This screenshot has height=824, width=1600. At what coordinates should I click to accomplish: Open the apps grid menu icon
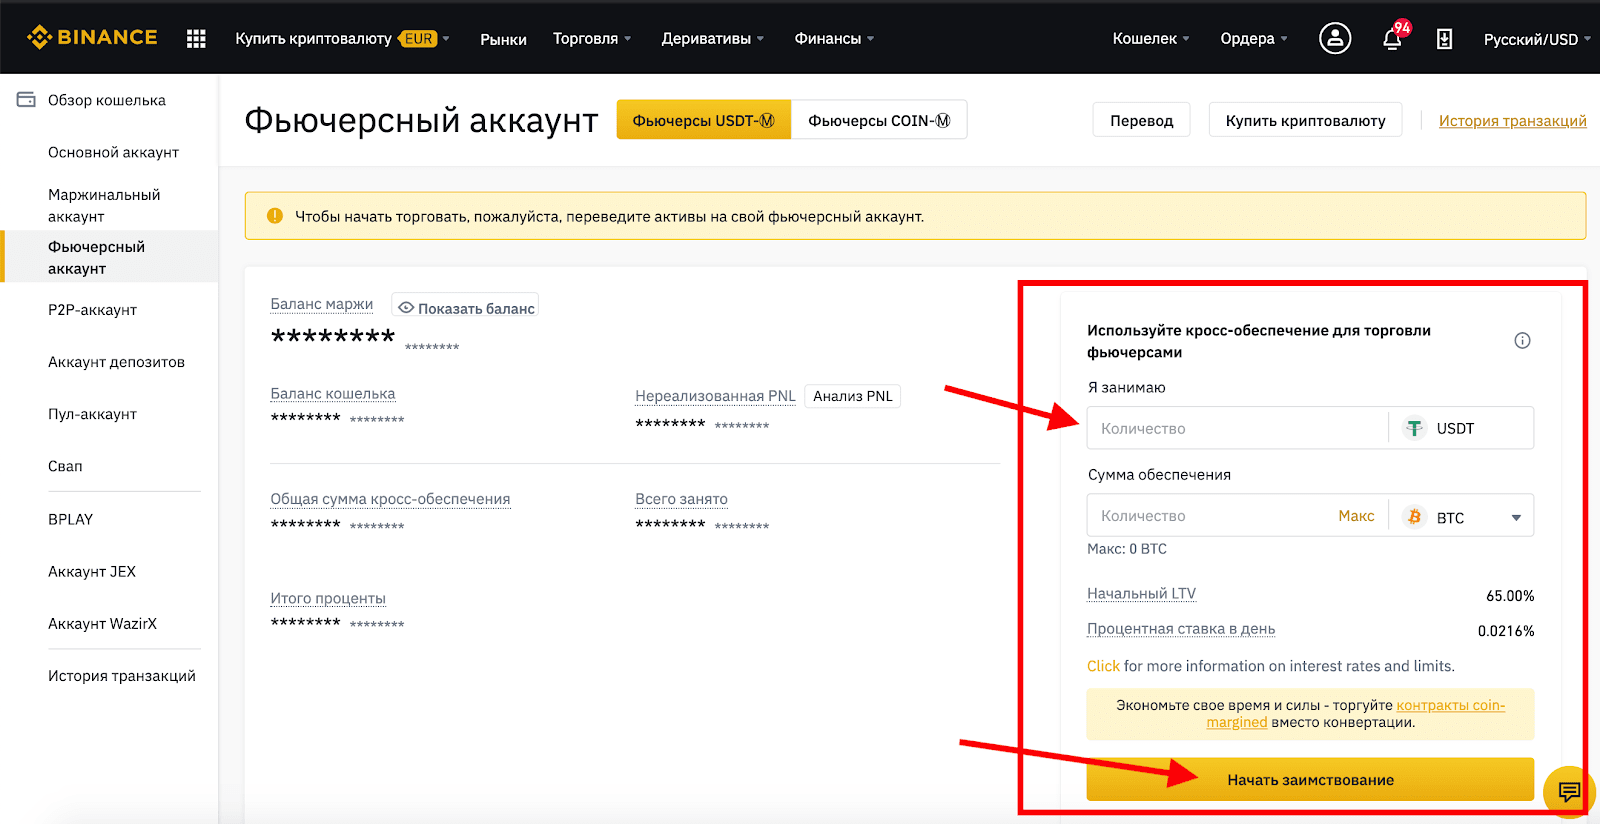point(196,39)
